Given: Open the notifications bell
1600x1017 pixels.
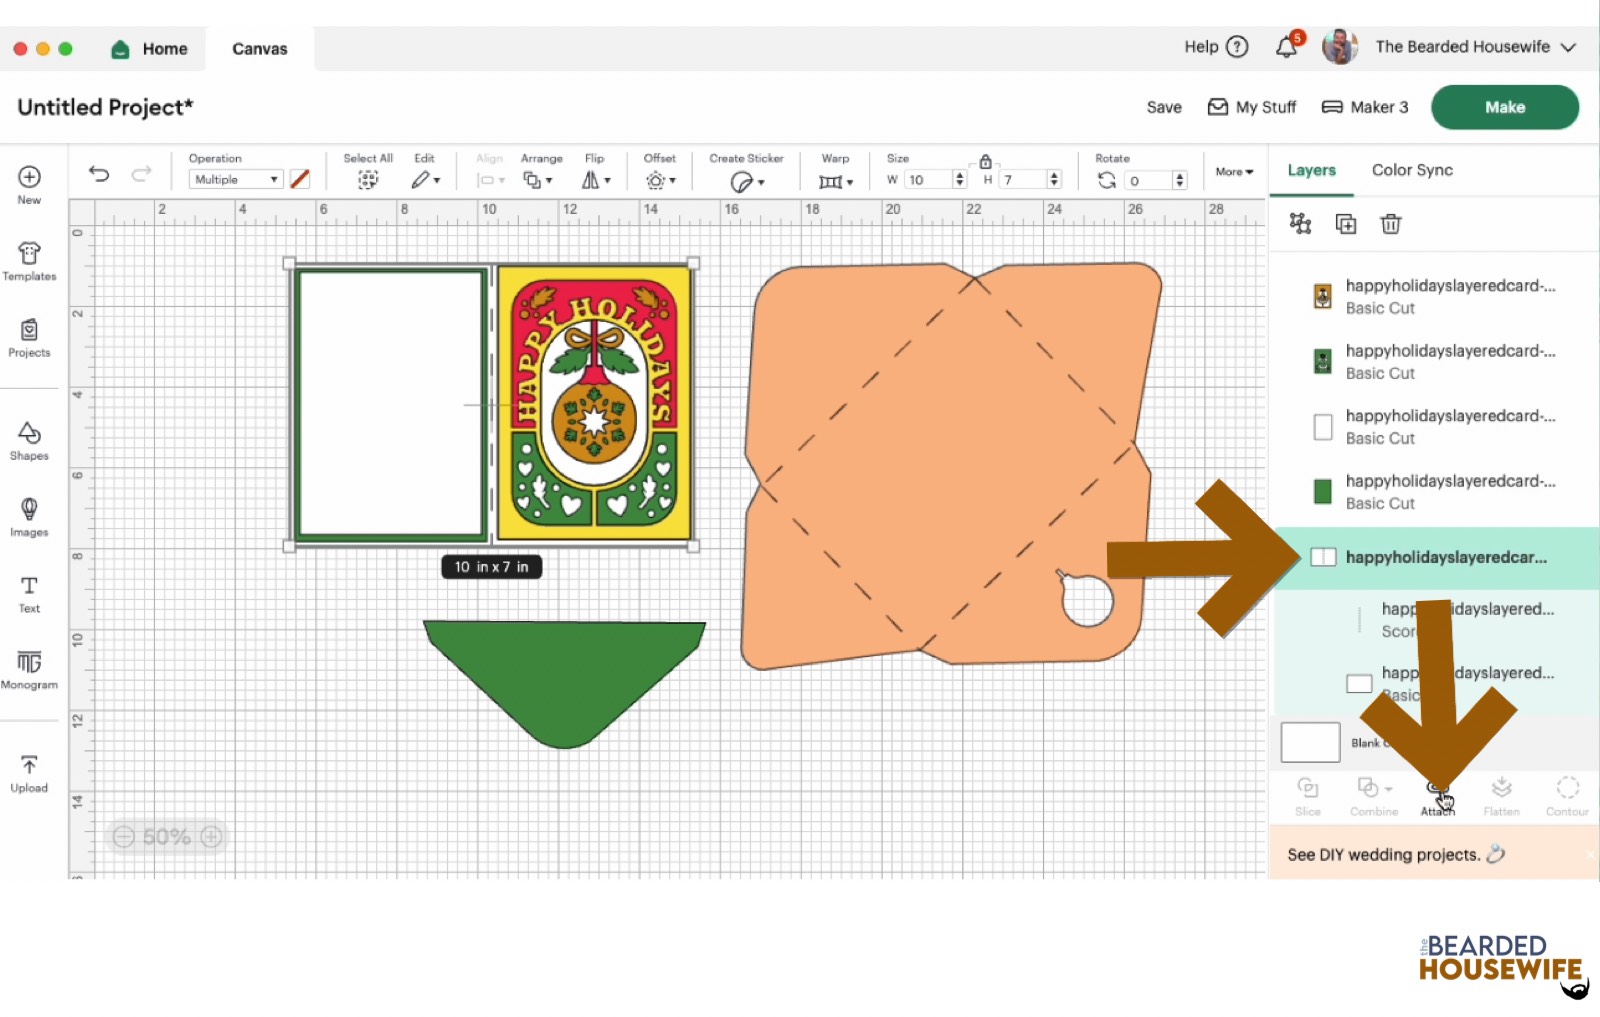Looking at the screenshot, I should coord(1287,47).
